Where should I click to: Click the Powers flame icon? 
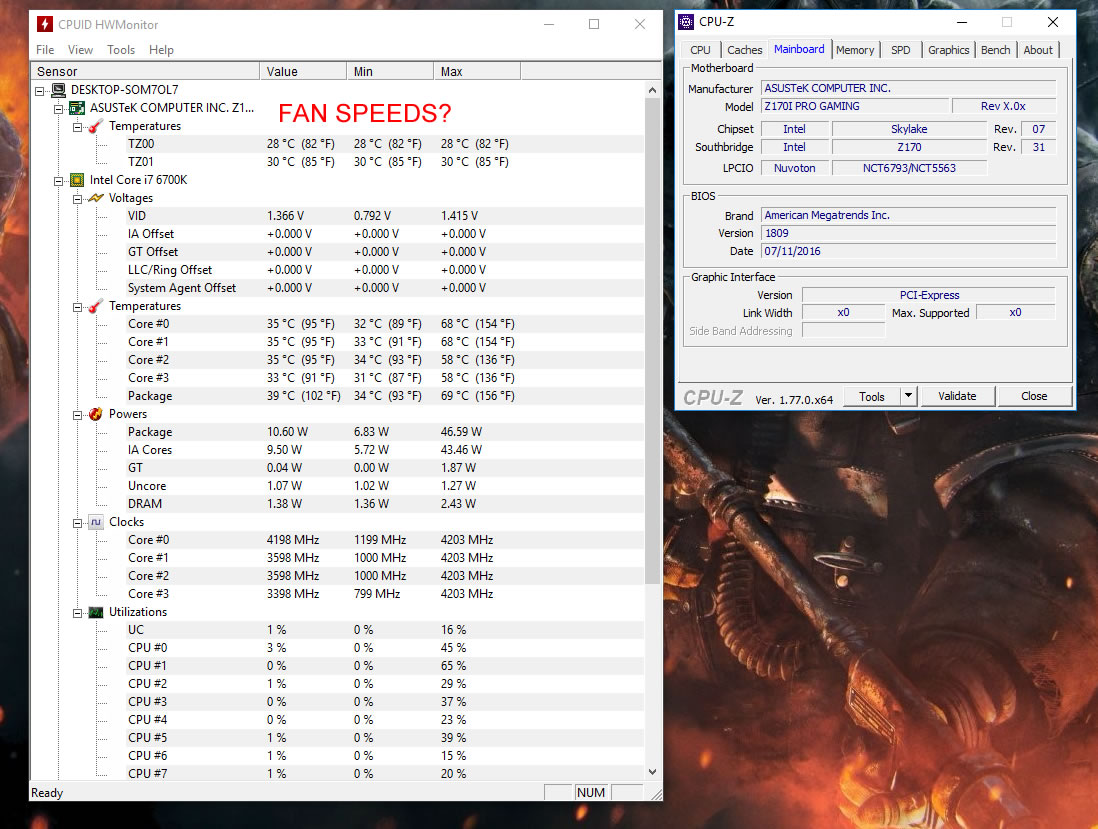click(x=96, y=414)
